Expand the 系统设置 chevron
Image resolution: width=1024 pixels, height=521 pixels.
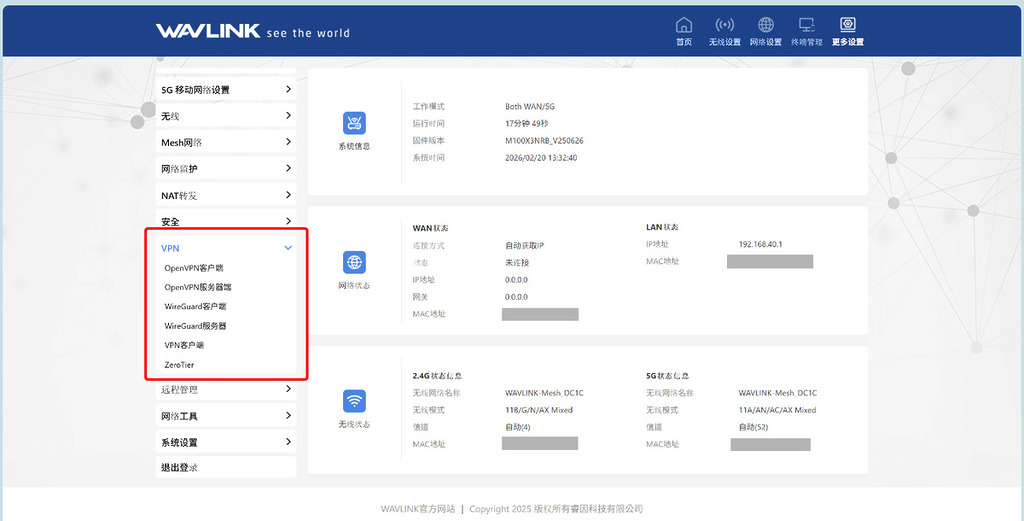(288, 442)
